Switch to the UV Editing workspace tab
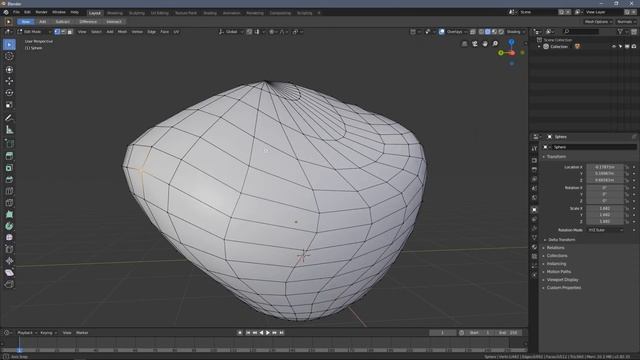The image size is (640, 360). (160, 13)
